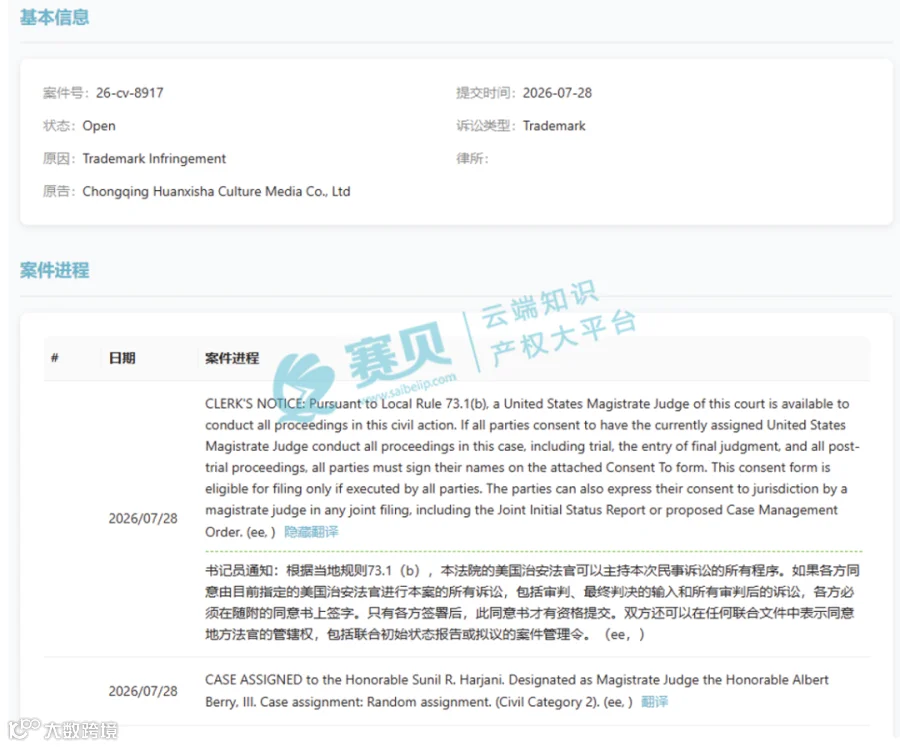Select submission date 2026-07-28
Viewport: 900px width, 747px height.
[x=557, y=93]
